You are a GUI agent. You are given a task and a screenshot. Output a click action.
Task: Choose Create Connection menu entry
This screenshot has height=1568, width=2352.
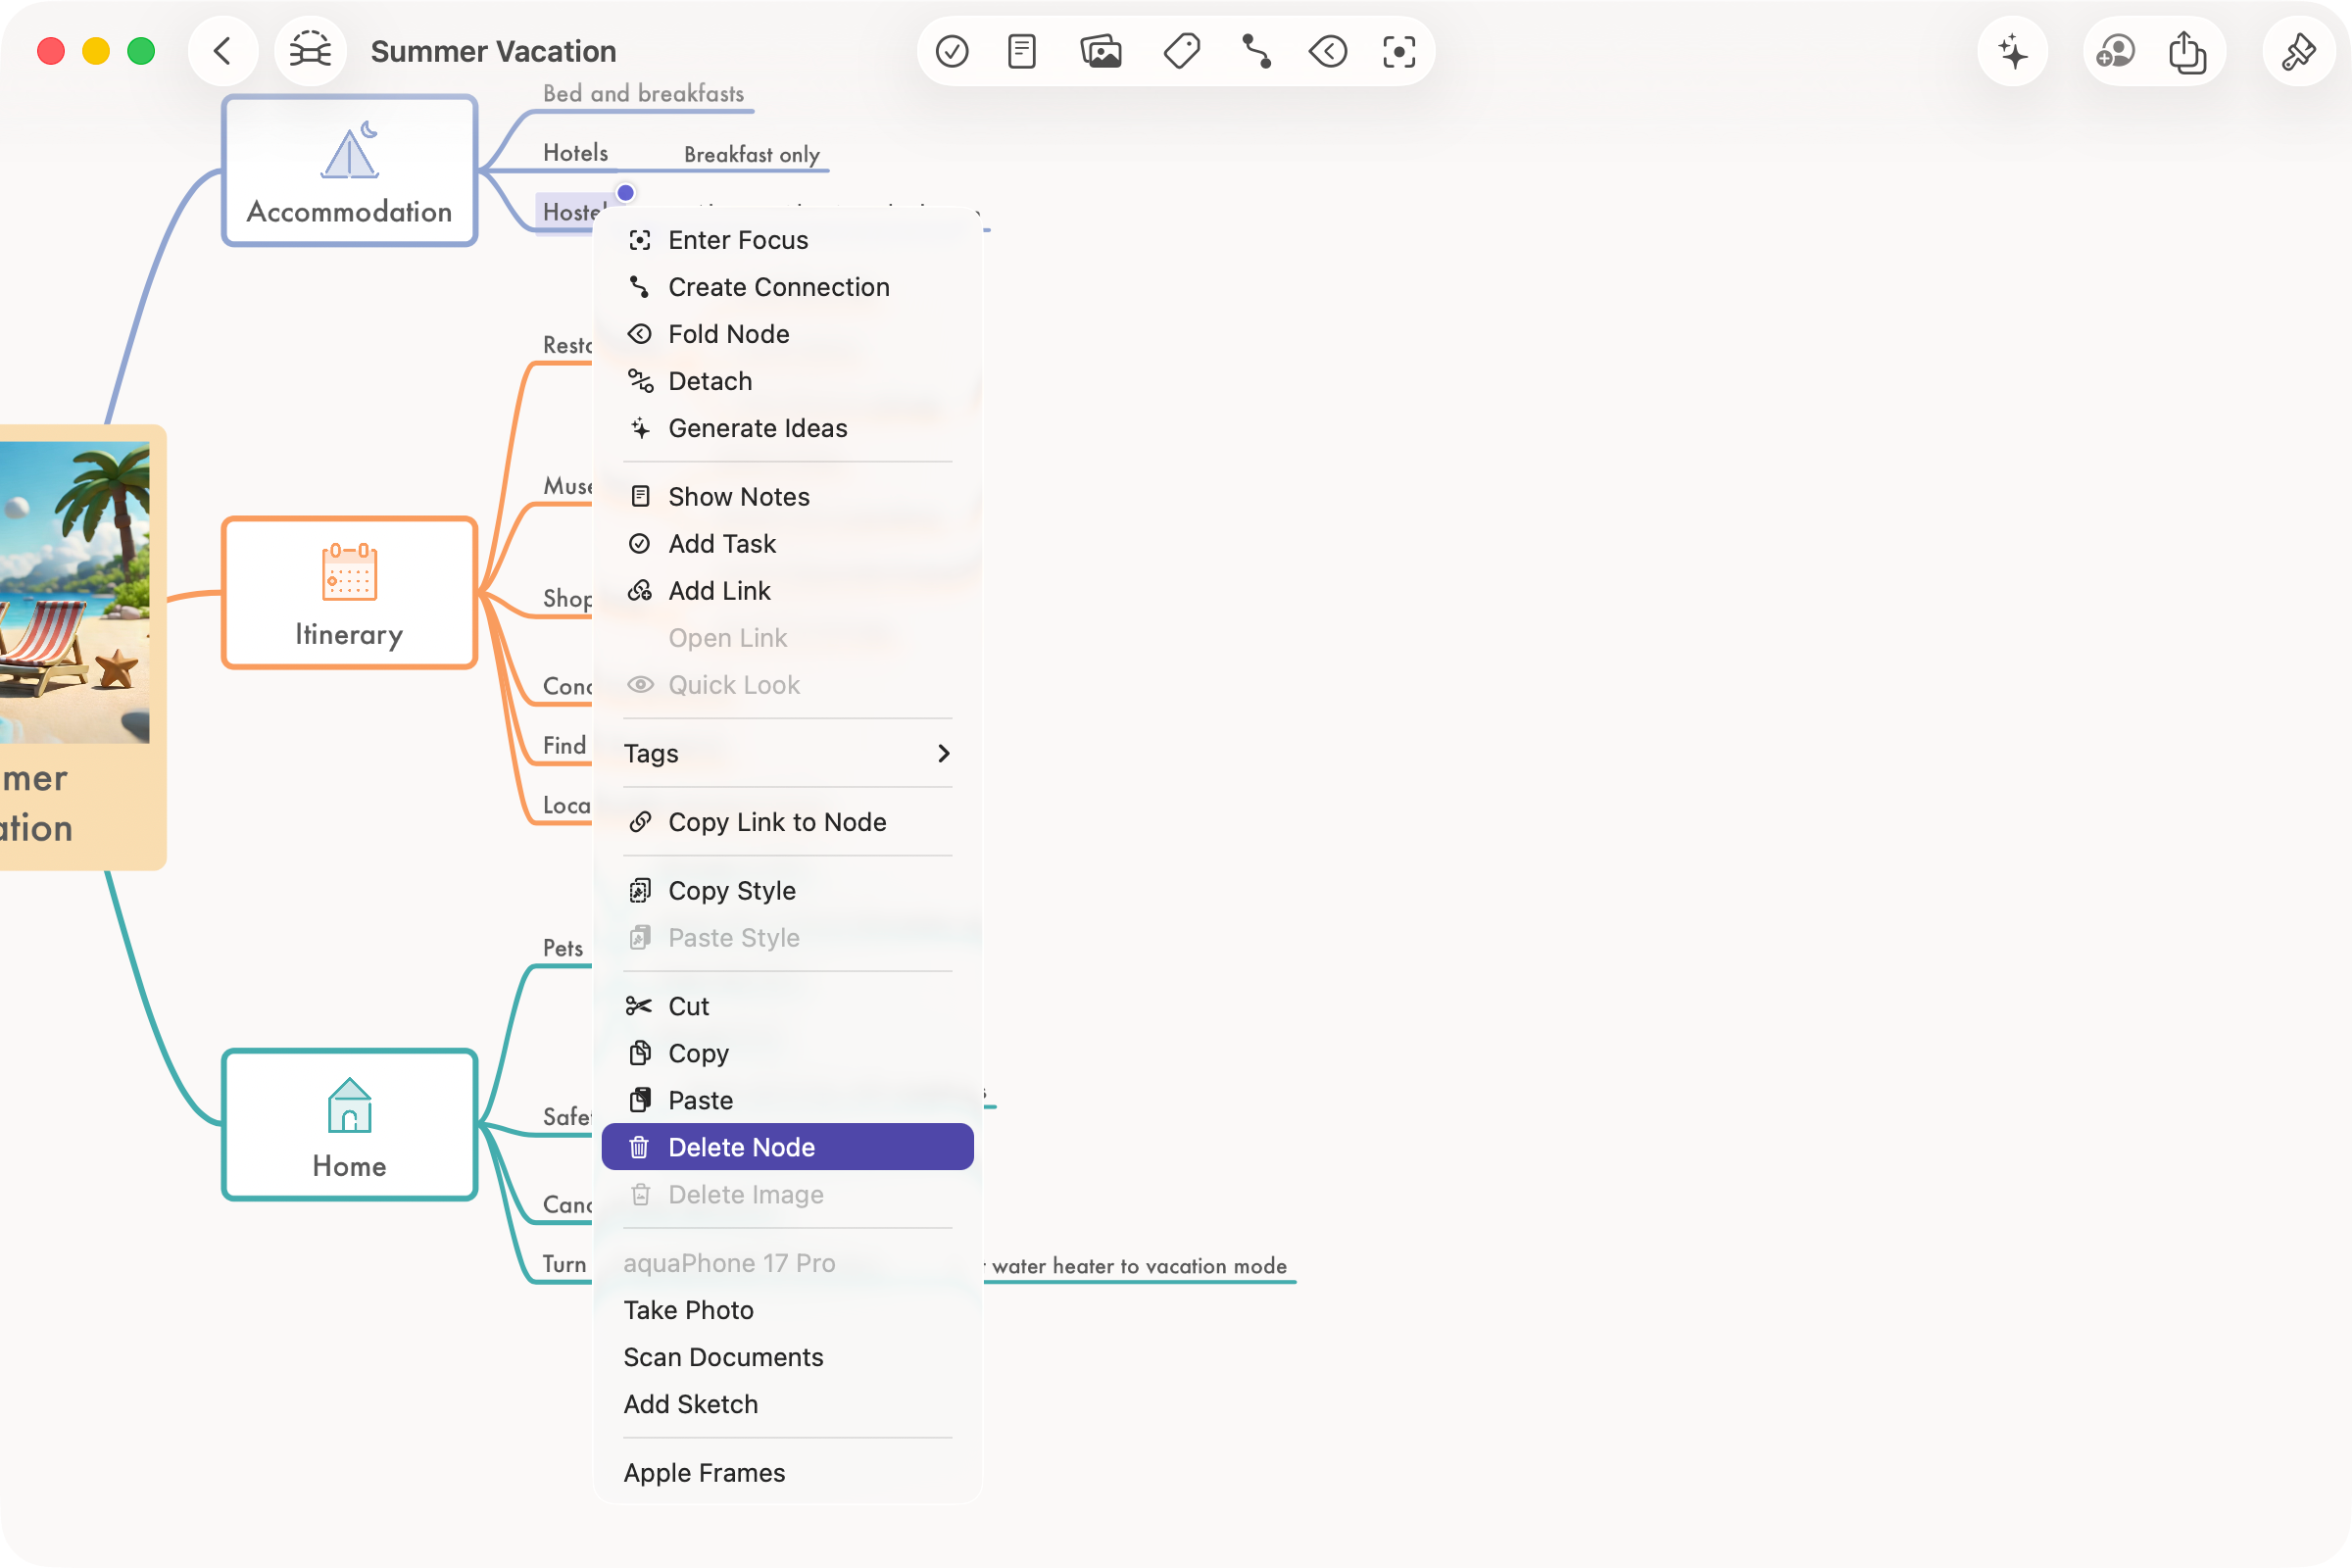point(787,287)
